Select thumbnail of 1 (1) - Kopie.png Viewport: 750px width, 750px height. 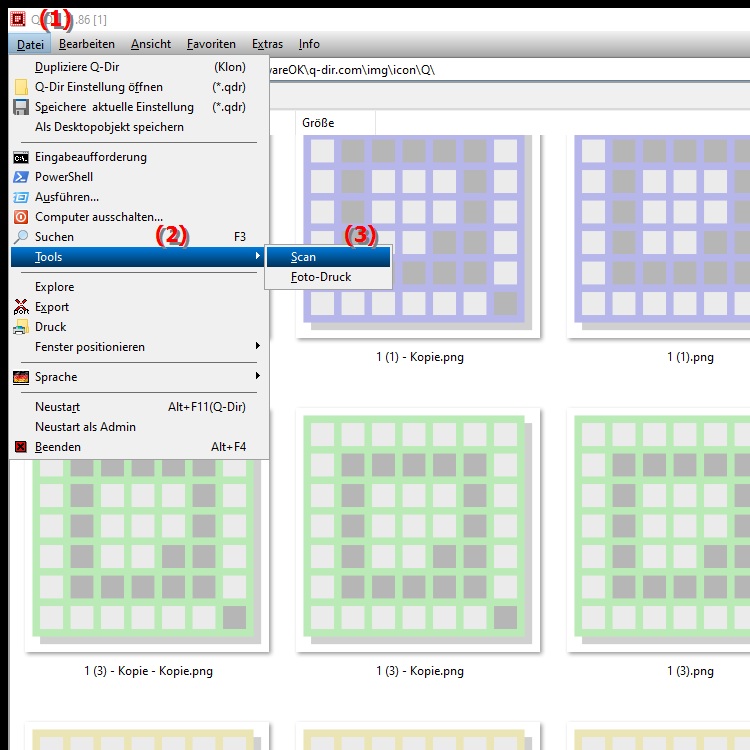pyautogui.click(x=418, y=236)
